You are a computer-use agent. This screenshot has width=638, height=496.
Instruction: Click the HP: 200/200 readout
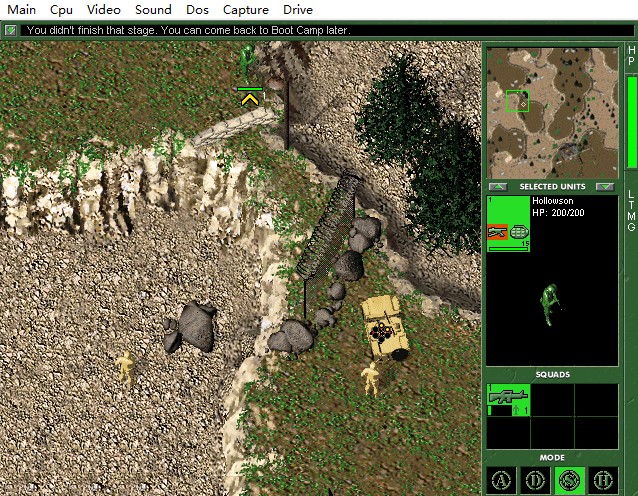[558, 212]
